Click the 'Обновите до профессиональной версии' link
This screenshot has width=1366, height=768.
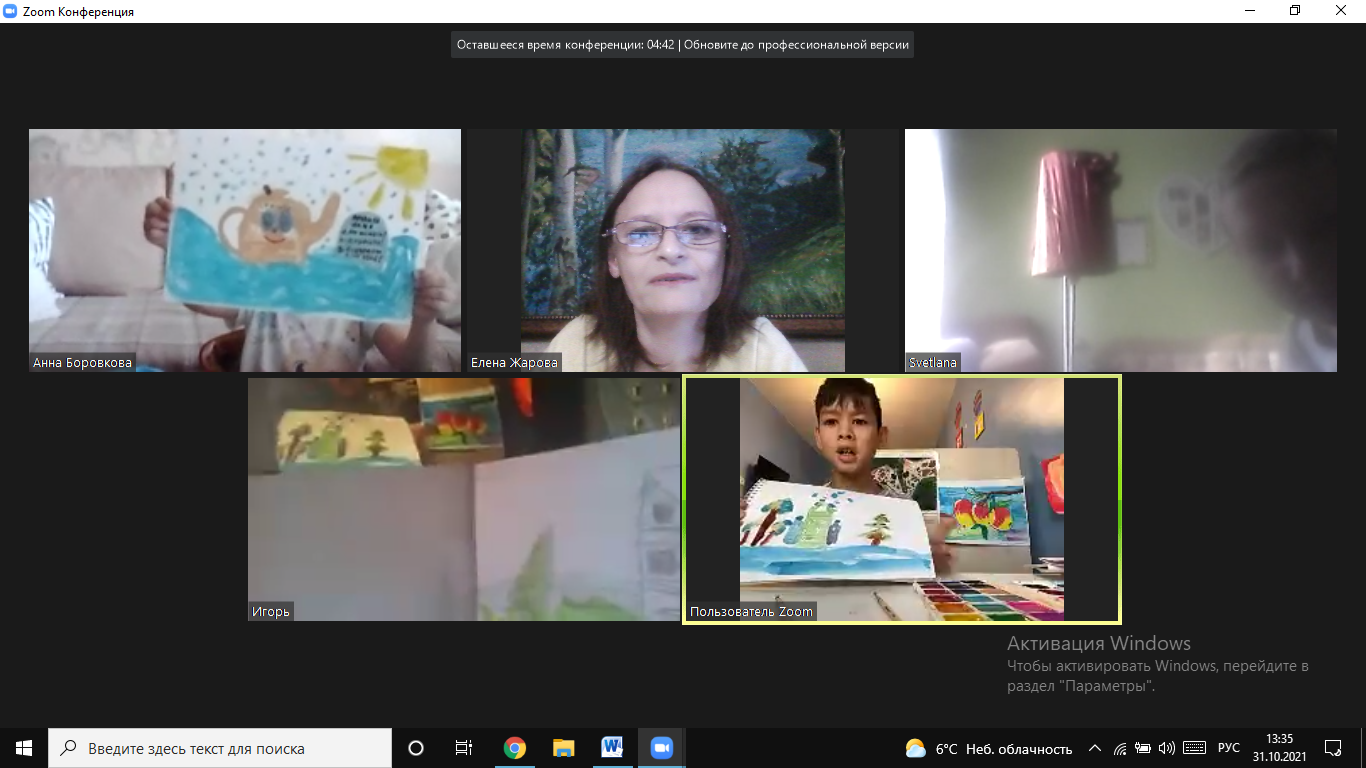point(797,45)
